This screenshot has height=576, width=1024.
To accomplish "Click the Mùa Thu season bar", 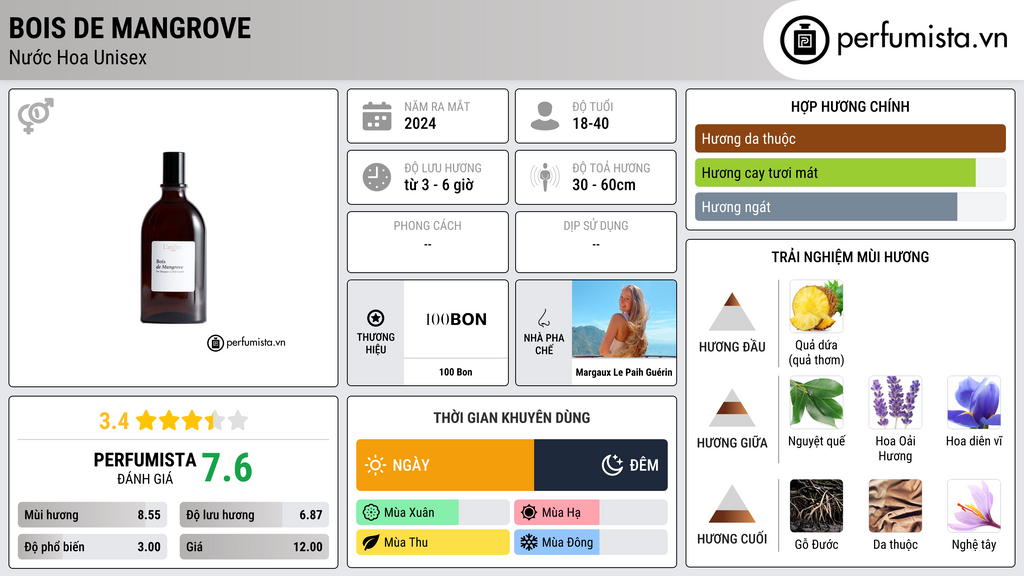I will pos(433,542).
